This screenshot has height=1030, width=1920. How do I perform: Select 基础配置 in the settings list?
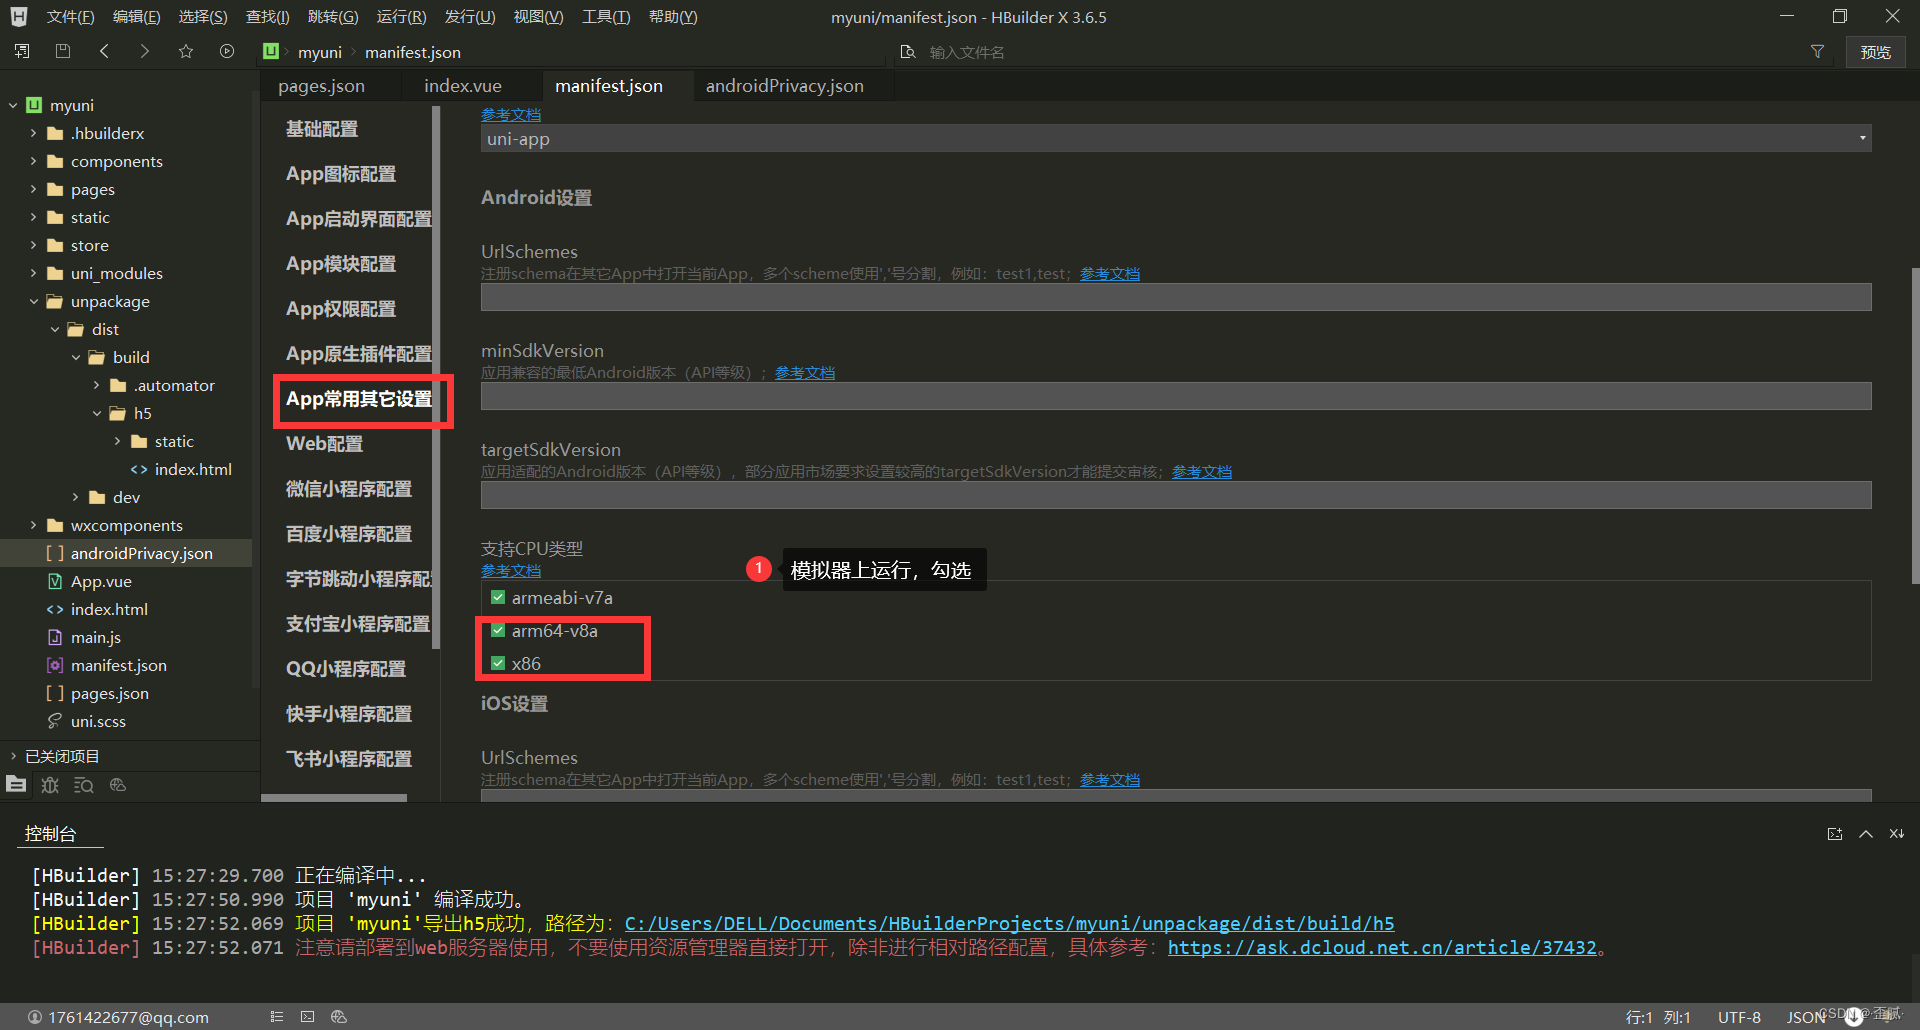[322, 129]
